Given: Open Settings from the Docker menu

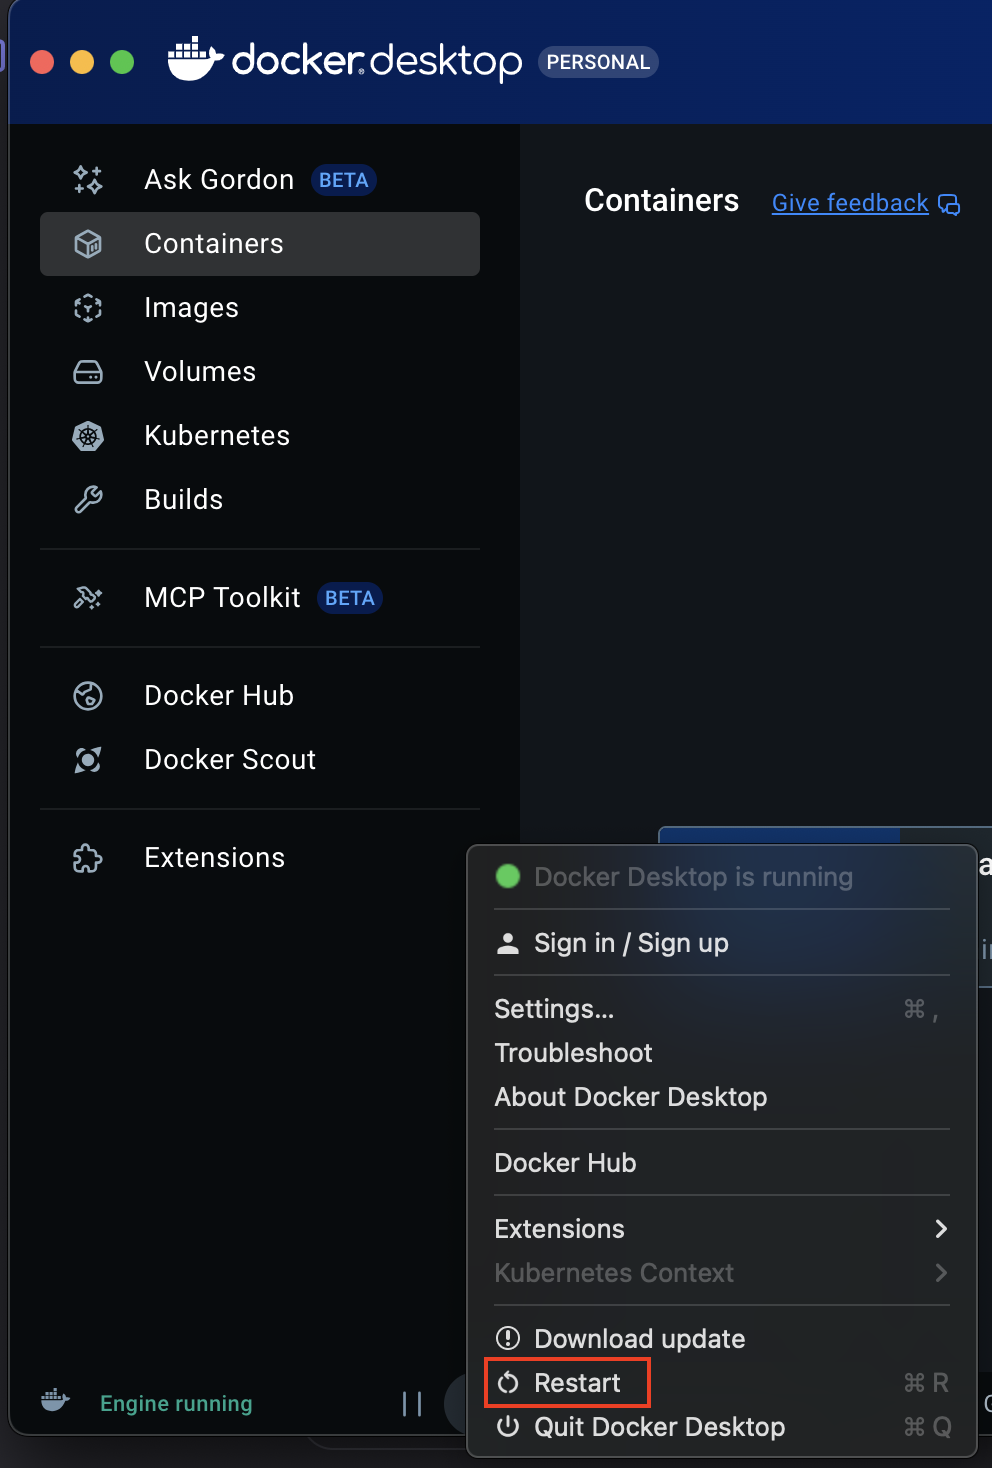Looking at the screenshot, I should [x=554, y=1009].
